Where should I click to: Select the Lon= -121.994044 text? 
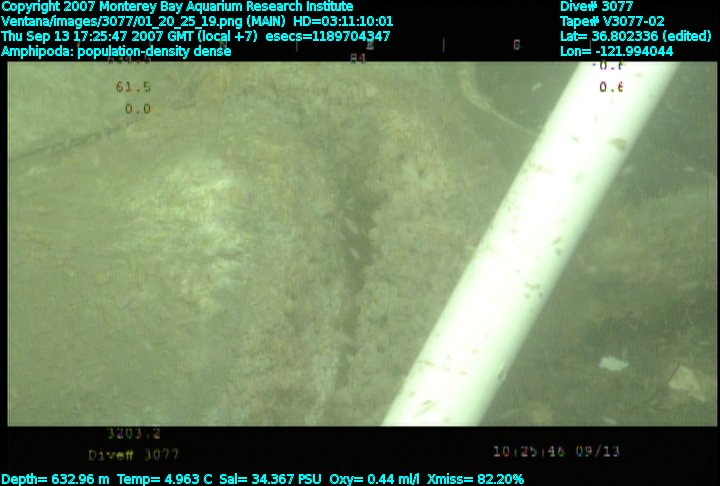point(617,51)
